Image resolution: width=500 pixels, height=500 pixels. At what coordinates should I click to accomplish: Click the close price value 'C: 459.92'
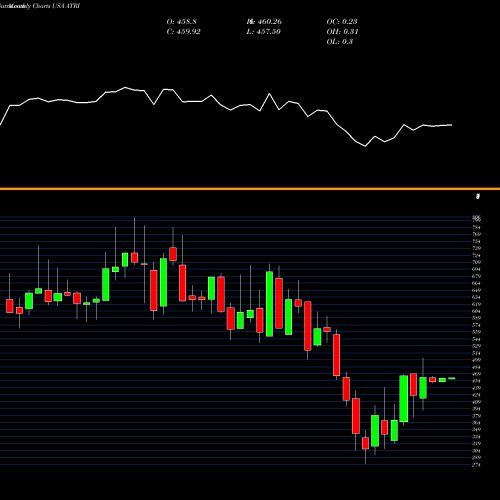[x=183, y=32]
